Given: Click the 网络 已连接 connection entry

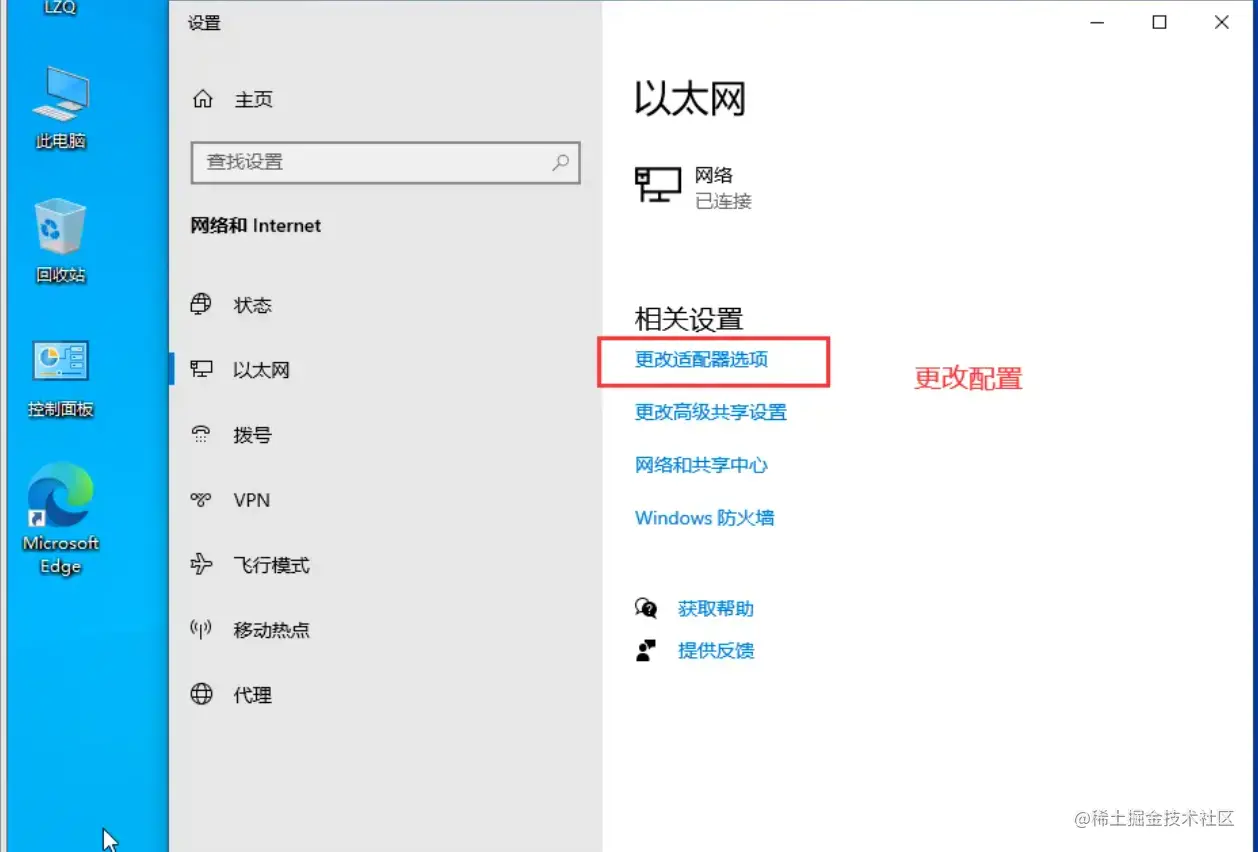Looking at the screenshot, I should coord(694,187).
